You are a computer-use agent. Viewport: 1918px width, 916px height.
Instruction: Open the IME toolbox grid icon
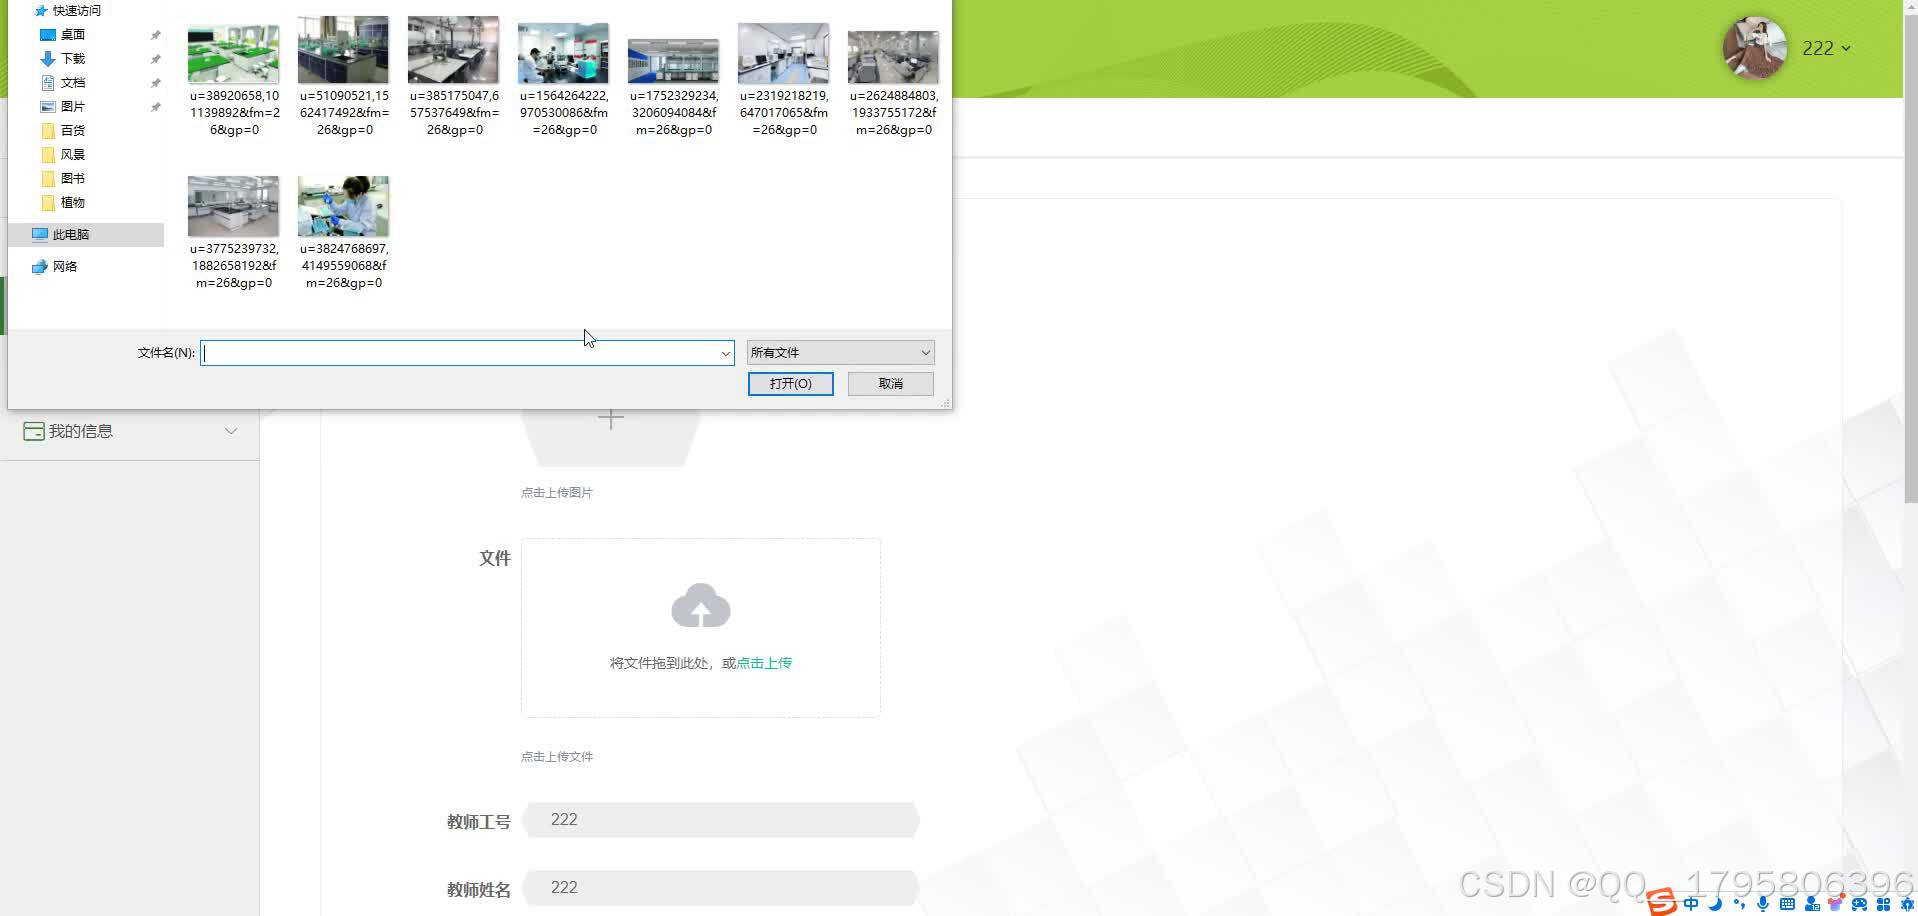[x=1884, y=904]
